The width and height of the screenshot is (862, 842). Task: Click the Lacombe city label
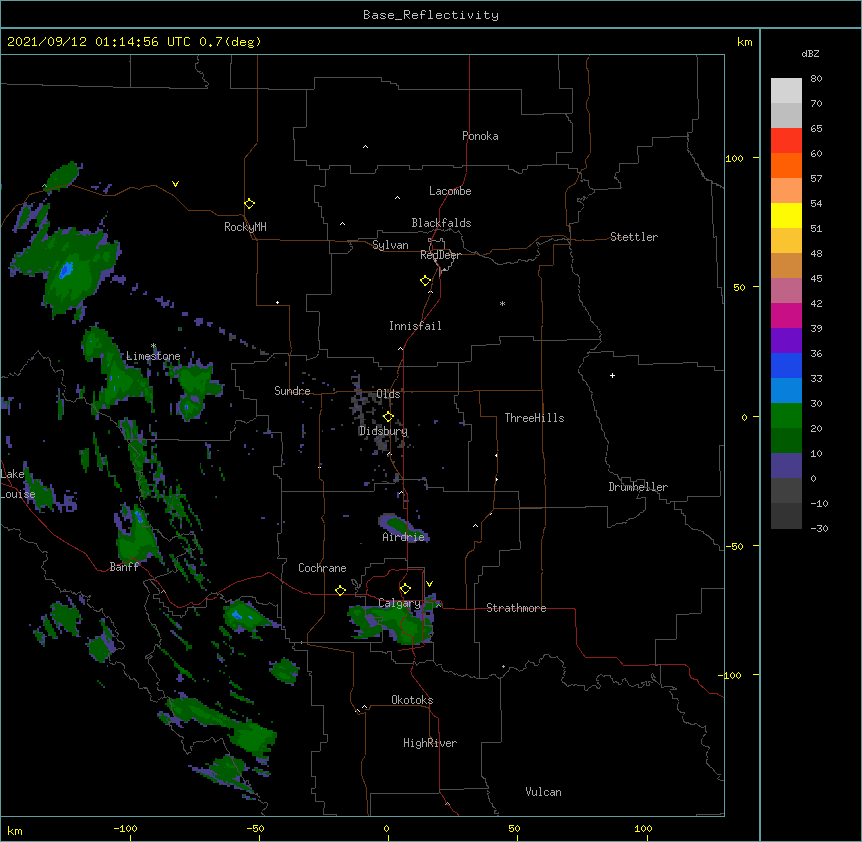tap(450, 191)
